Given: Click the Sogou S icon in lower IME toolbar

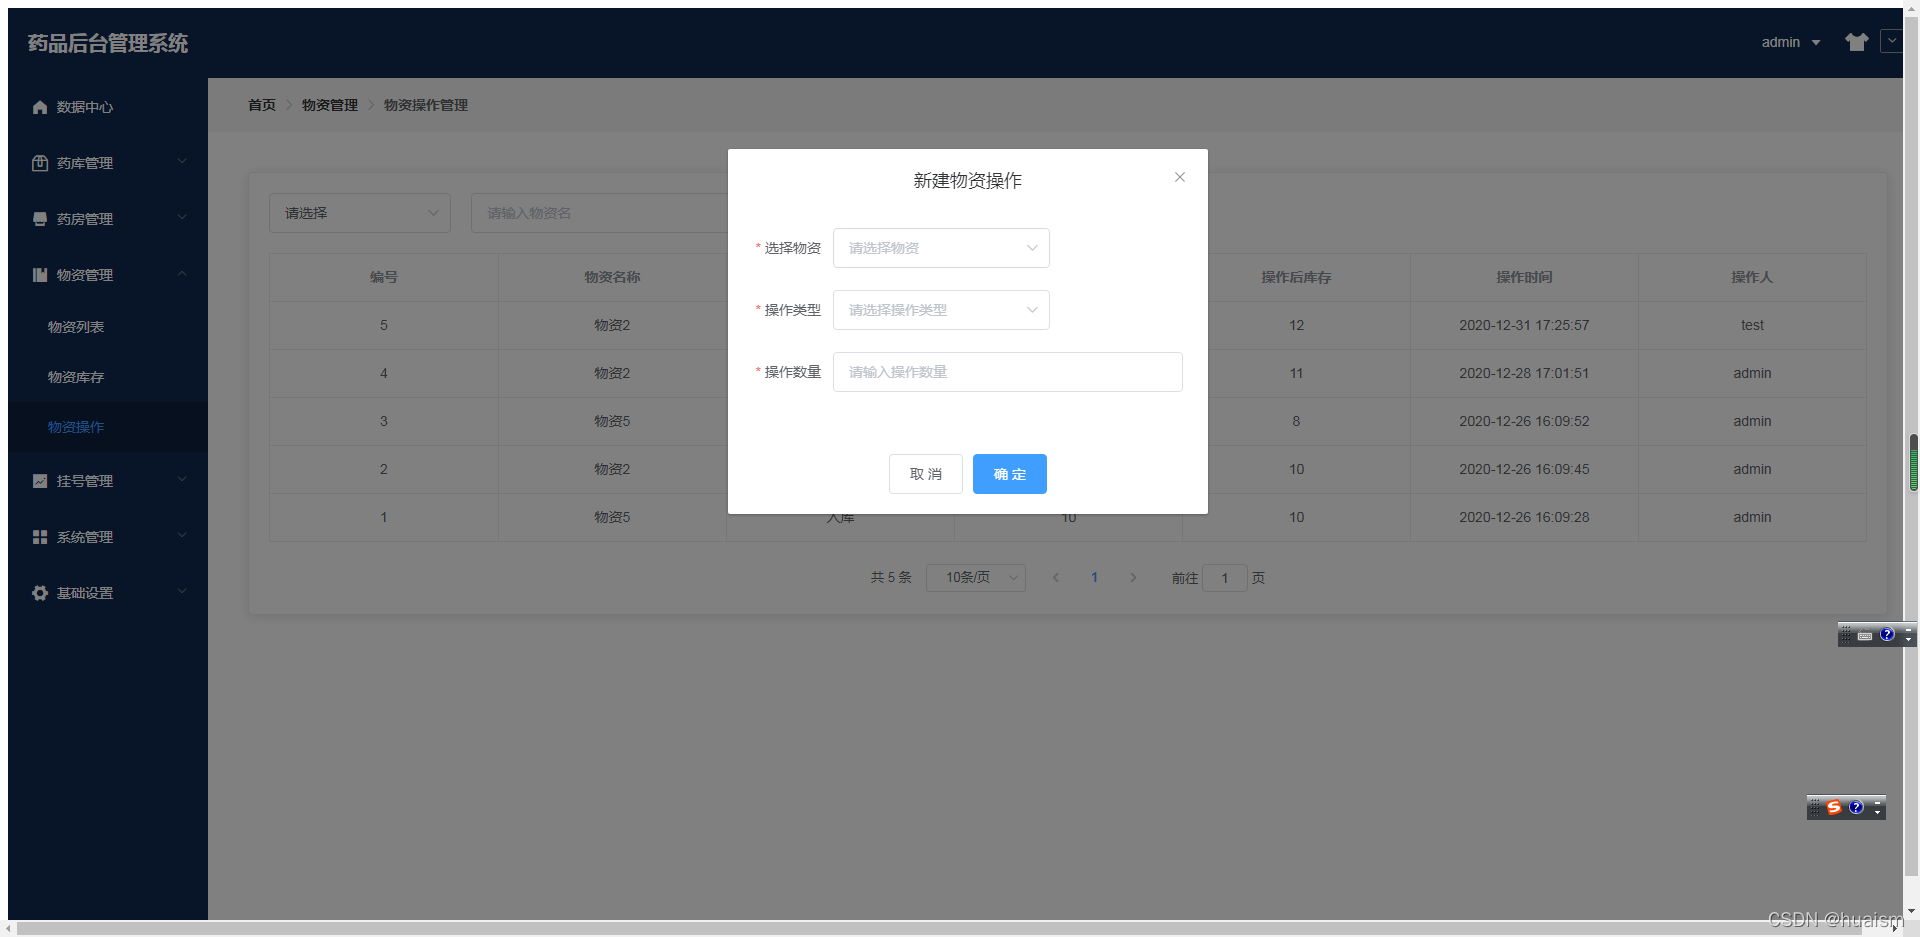Looking at the screenshot, I should [1834, 807].
